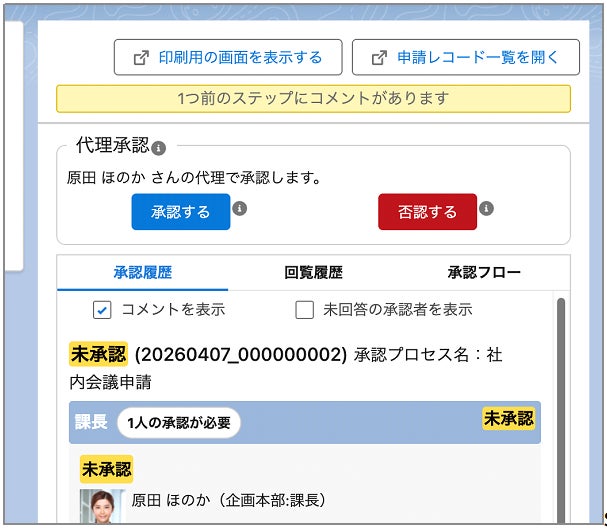Uncheck the コメントを表示 checkbox

[102, 310]
